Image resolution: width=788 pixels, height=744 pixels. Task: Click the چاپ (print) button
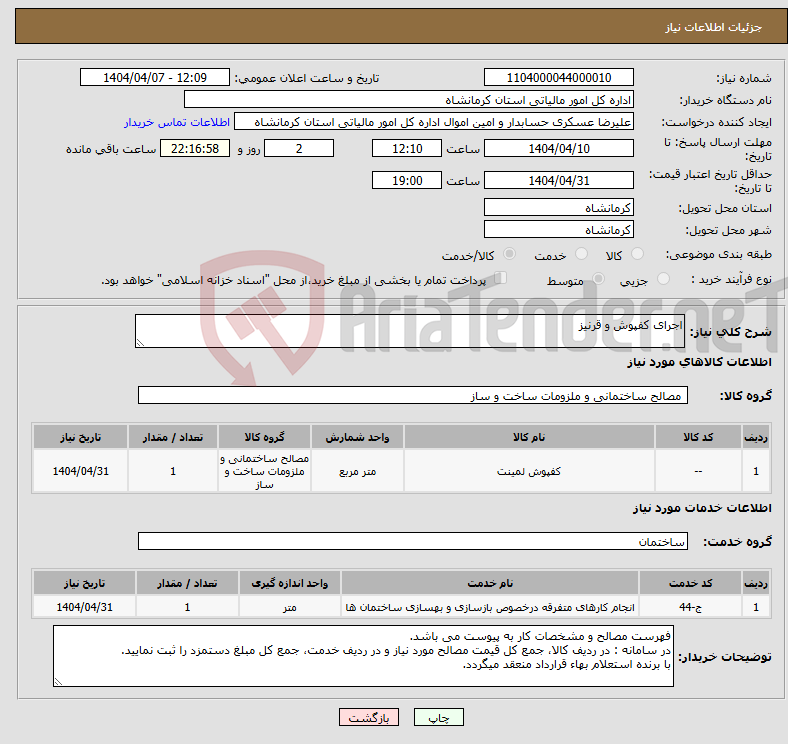[438, 717]
